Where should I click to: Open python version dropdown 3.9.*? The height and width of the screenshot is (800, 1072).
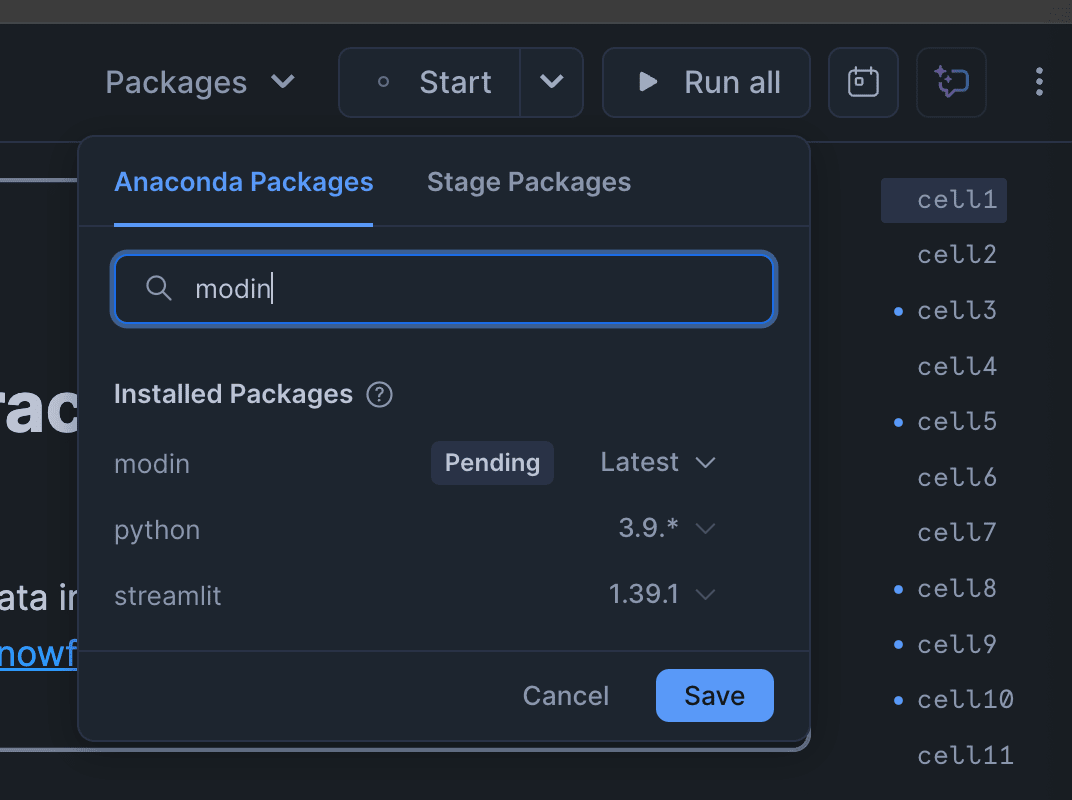tap(667, 529)
